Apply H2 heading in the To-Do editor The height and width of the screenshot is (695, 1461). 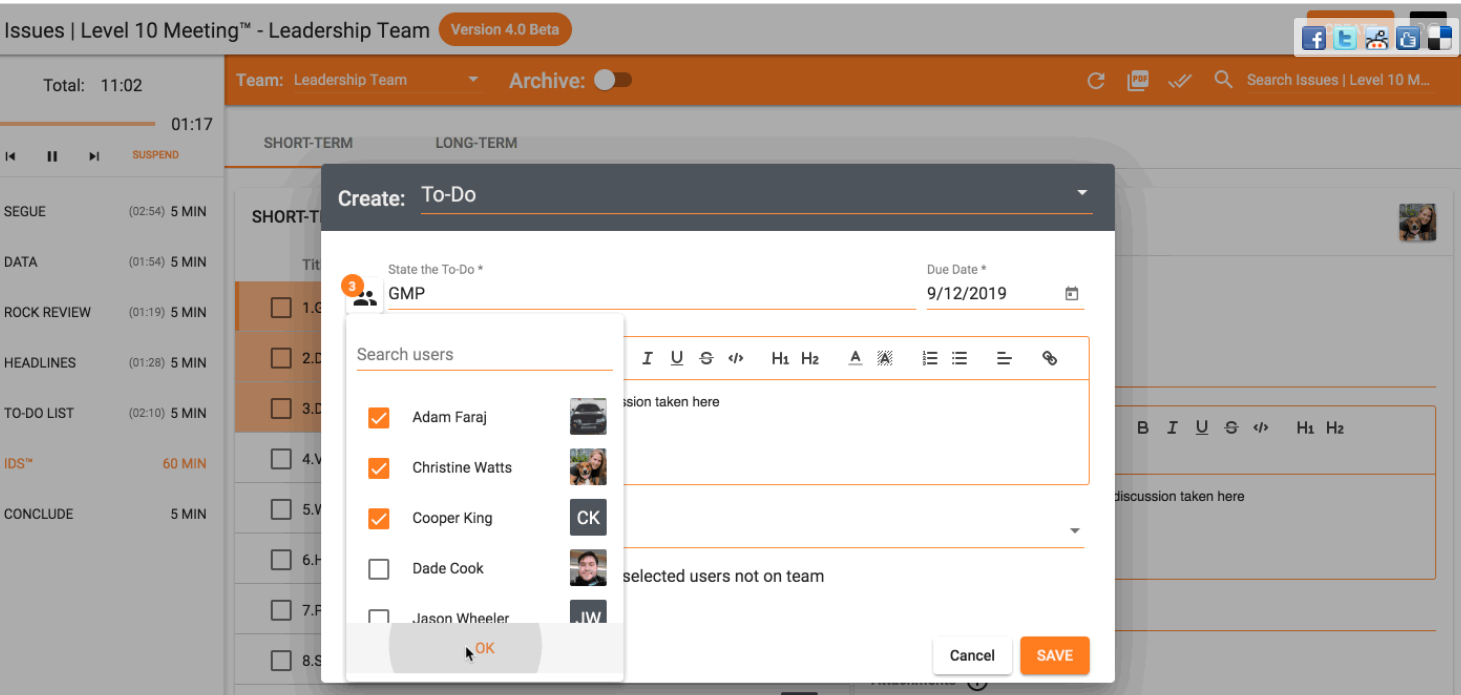click(x=810, y=358)
